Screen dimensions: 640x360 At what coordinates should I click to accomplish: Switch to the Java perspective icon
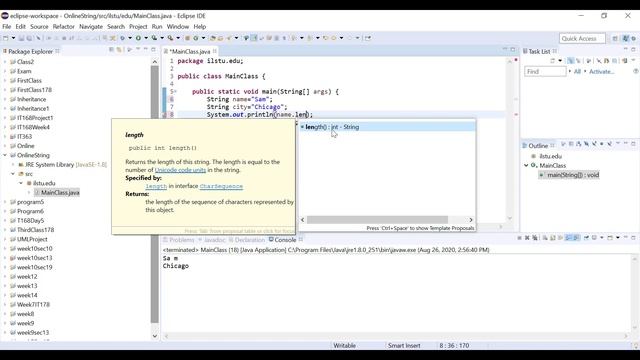[626, 38]
